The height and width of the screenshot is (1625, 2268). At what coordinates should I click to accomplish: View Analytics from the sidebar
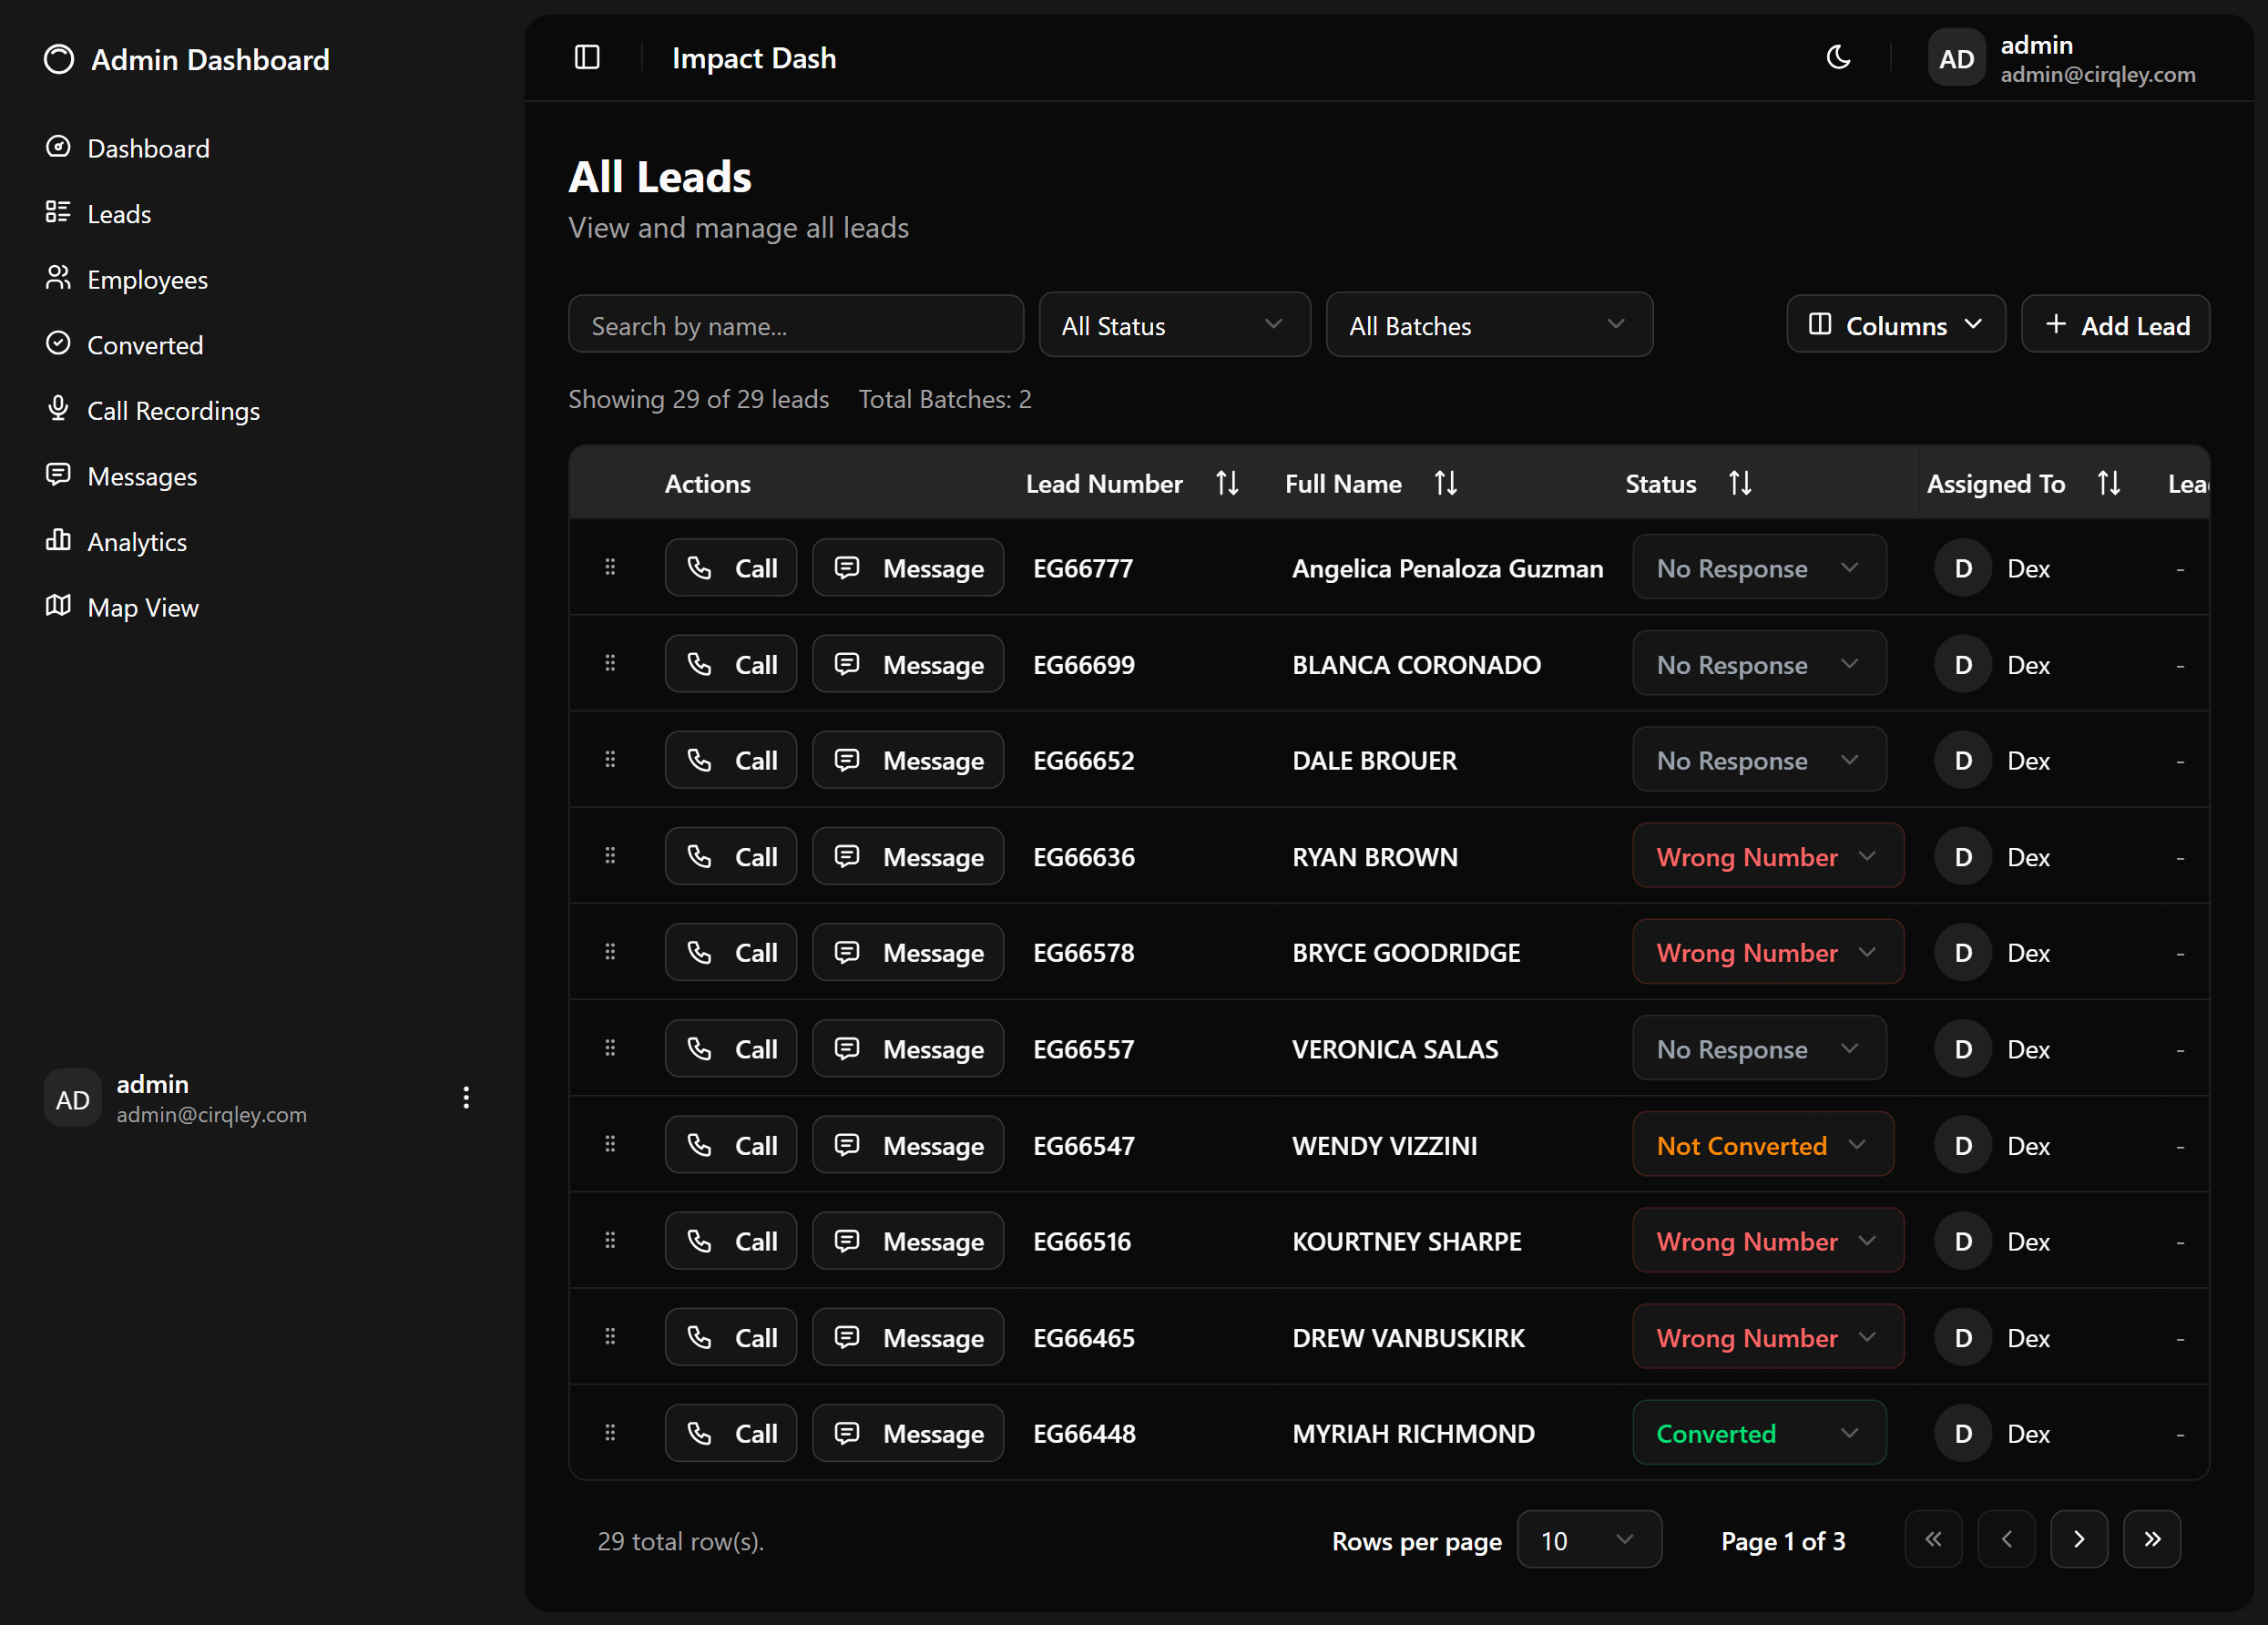click(x=136, y=541)
